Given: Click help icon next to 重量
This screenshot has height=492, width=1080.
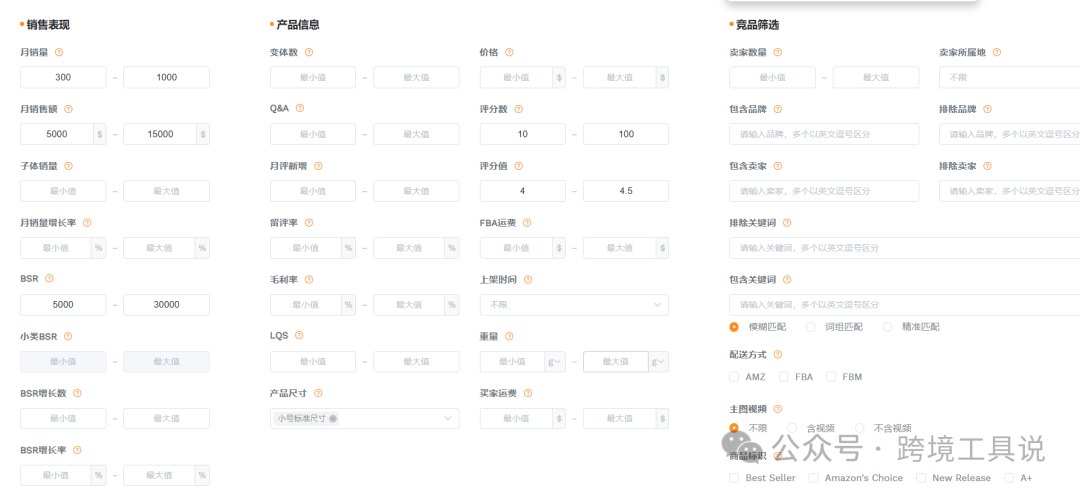Looking at the screenshot, I should coord(509,336).
